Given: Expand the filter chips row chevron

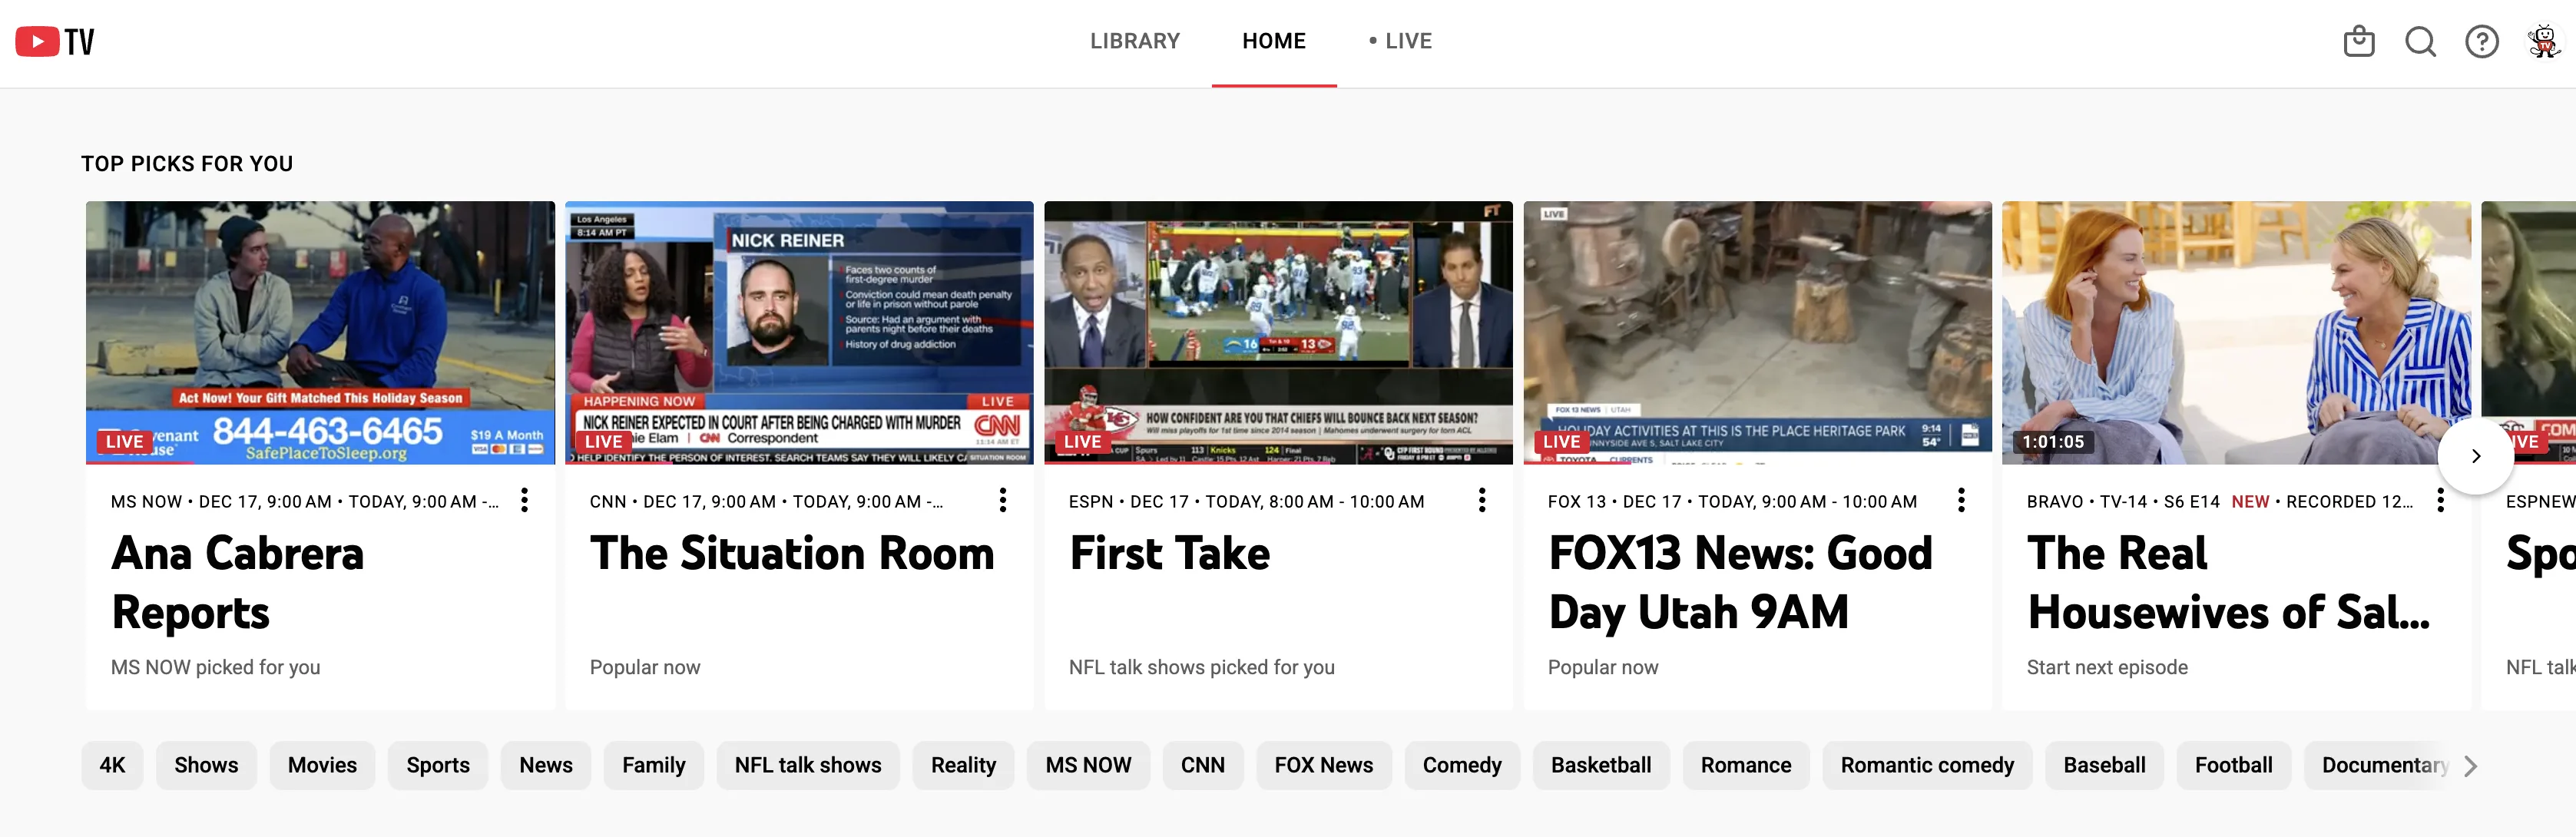Looking at the screenshot, I should [x=2469, y=765].
